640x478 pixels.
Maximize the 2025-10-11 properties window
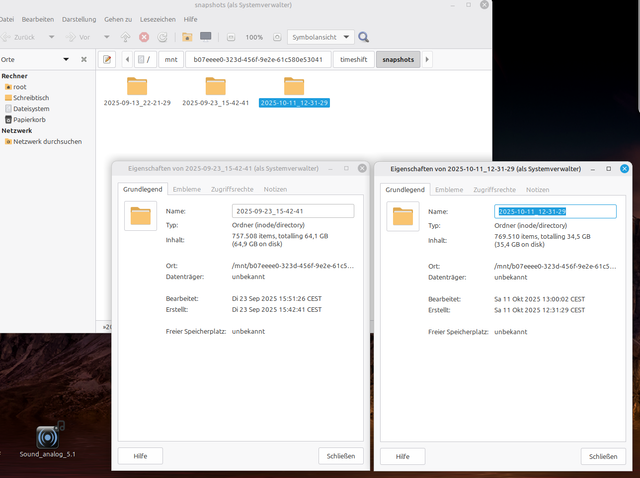click(609, 169)
